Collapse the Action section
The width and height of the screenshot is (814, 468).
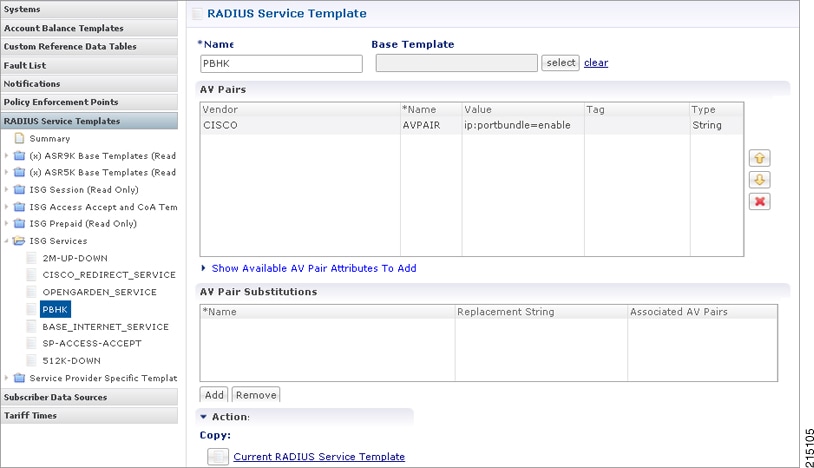204,417
